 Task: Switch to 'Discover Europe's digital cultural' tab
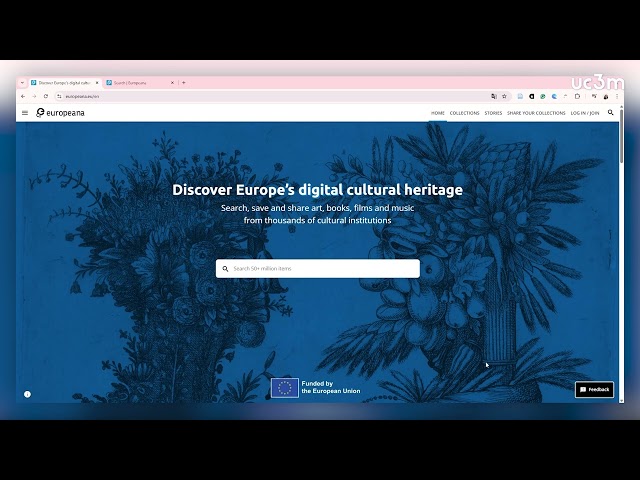(64, 83)
